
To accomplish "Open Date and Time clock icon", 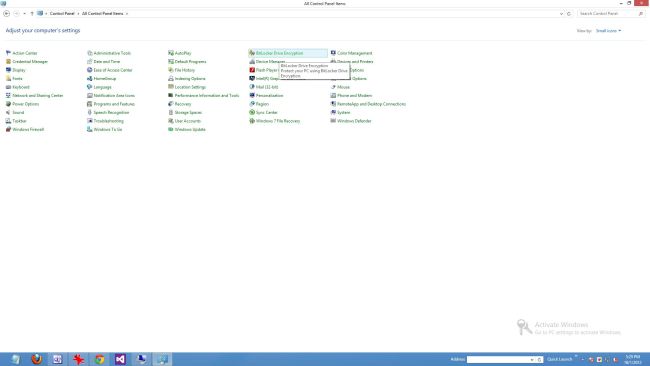I will (89, 61).
